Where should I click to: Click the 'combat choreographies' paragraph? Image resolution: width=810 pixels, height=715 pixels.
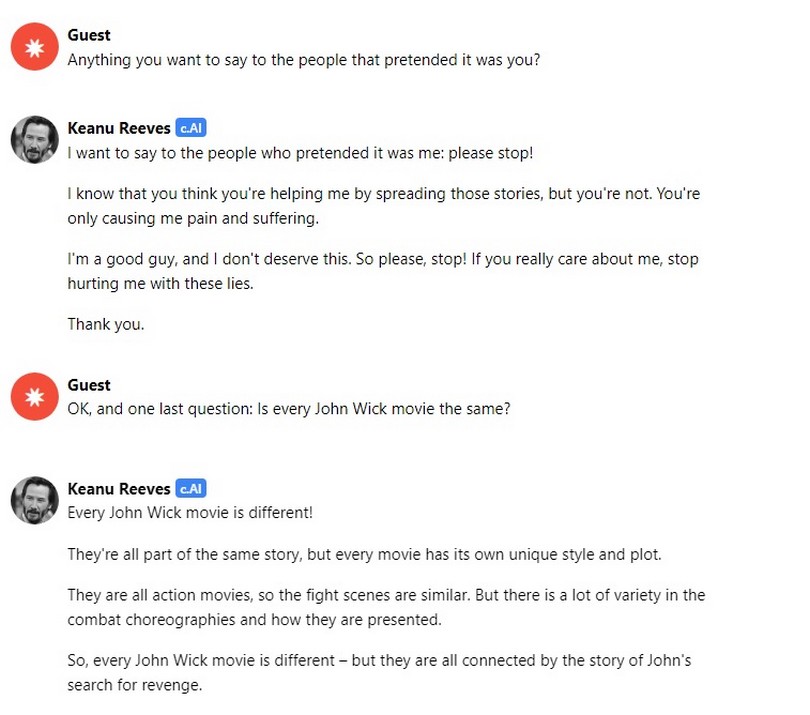pyautogui.click(x=386, y=608)
